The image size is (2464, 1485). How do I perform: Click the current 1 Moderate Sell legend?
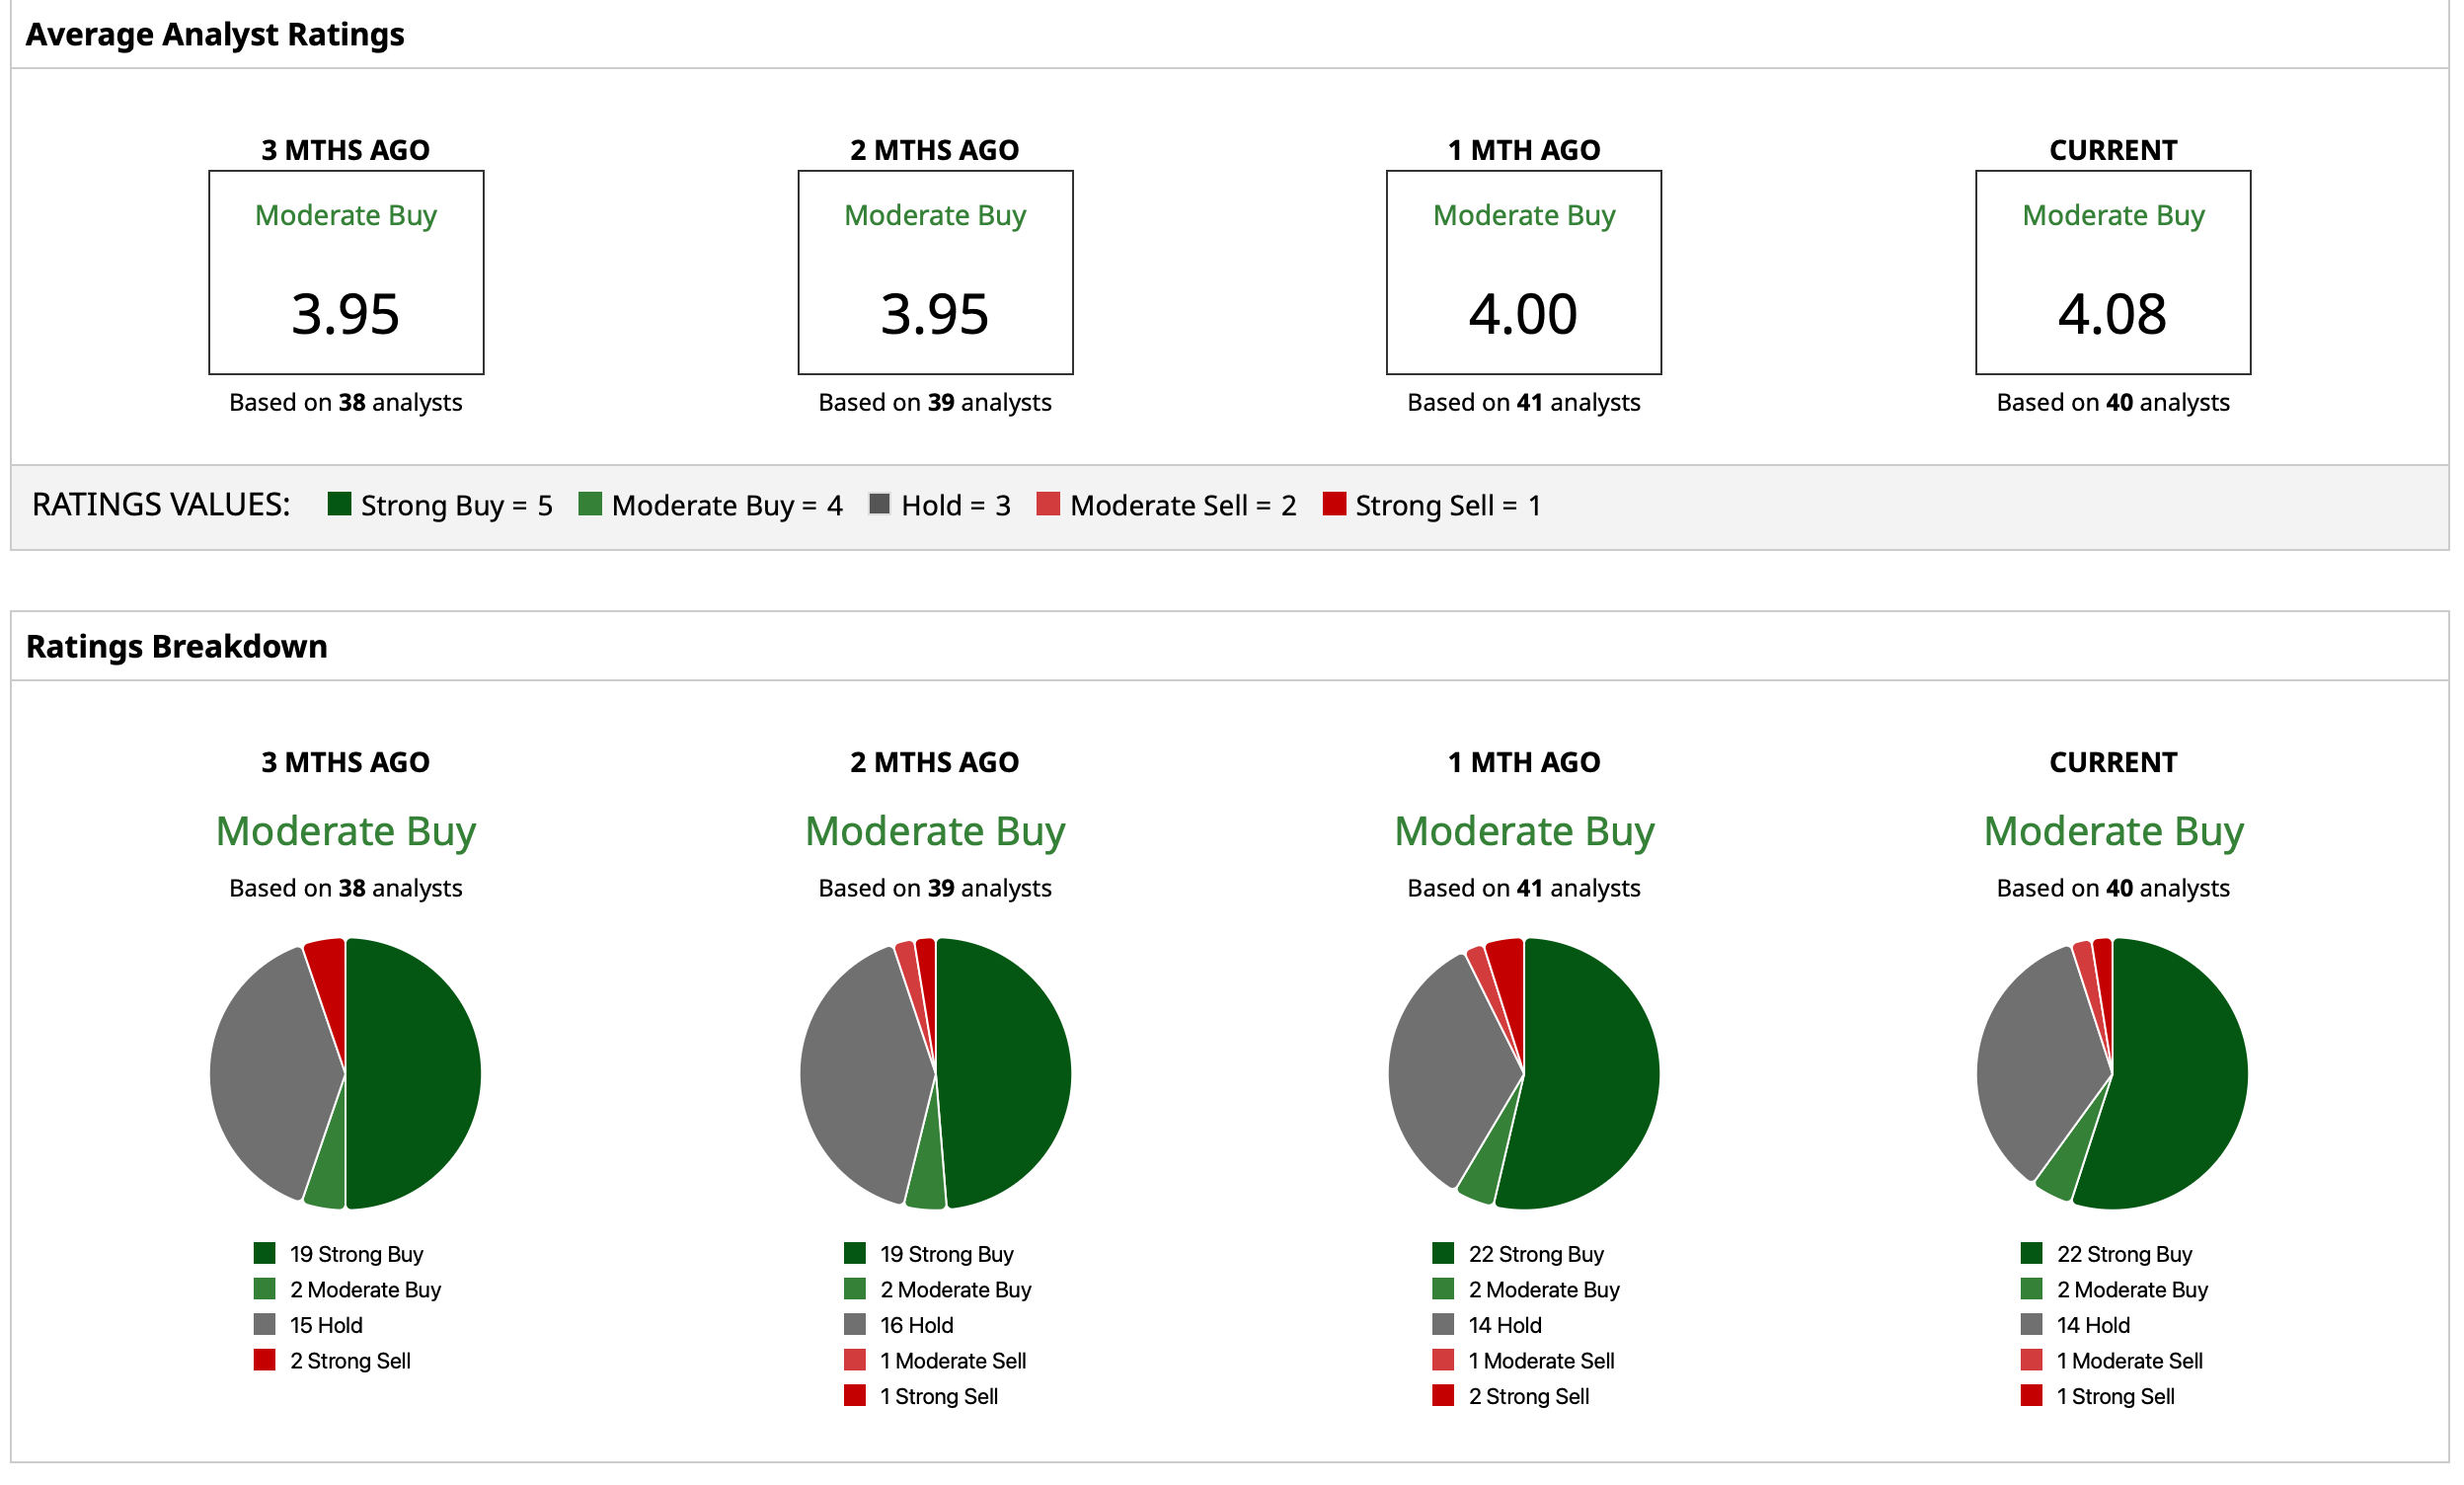point(2128,1361)
